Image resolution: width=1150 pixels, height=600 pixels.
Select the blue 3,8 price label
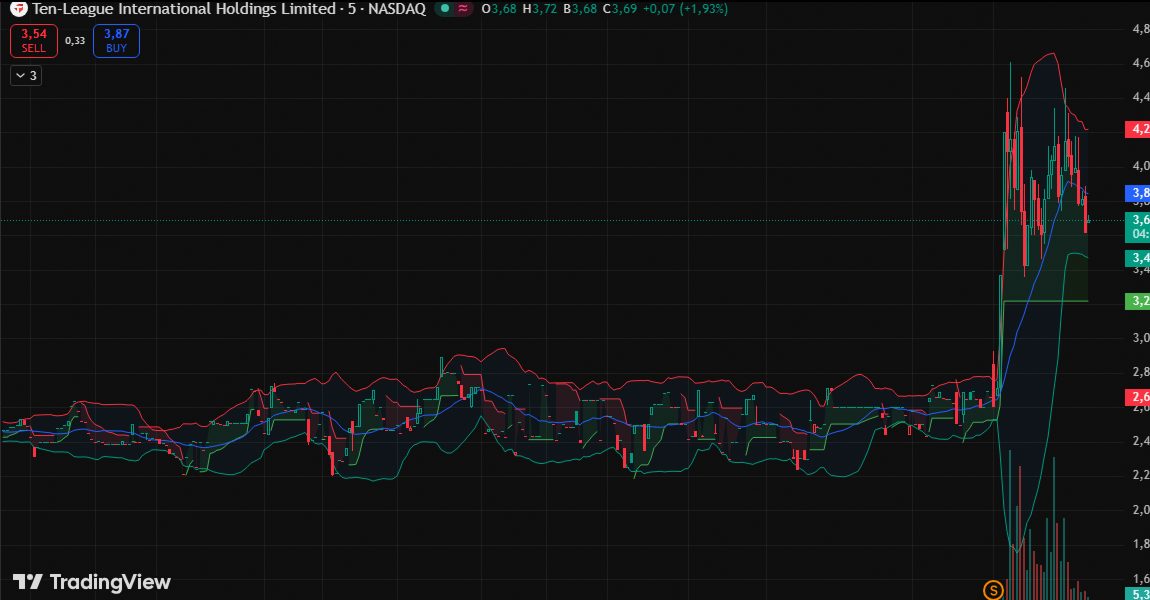tap(1138, 194)
